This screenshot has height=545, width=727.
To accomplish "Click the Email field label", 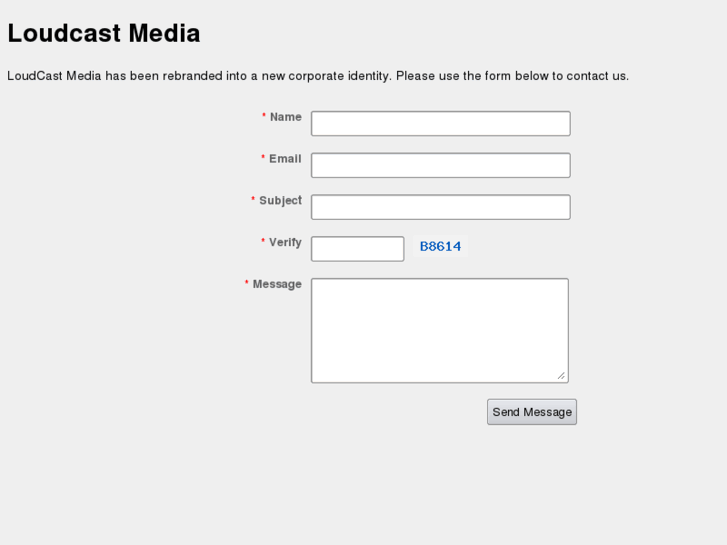I will pos(285,159).
